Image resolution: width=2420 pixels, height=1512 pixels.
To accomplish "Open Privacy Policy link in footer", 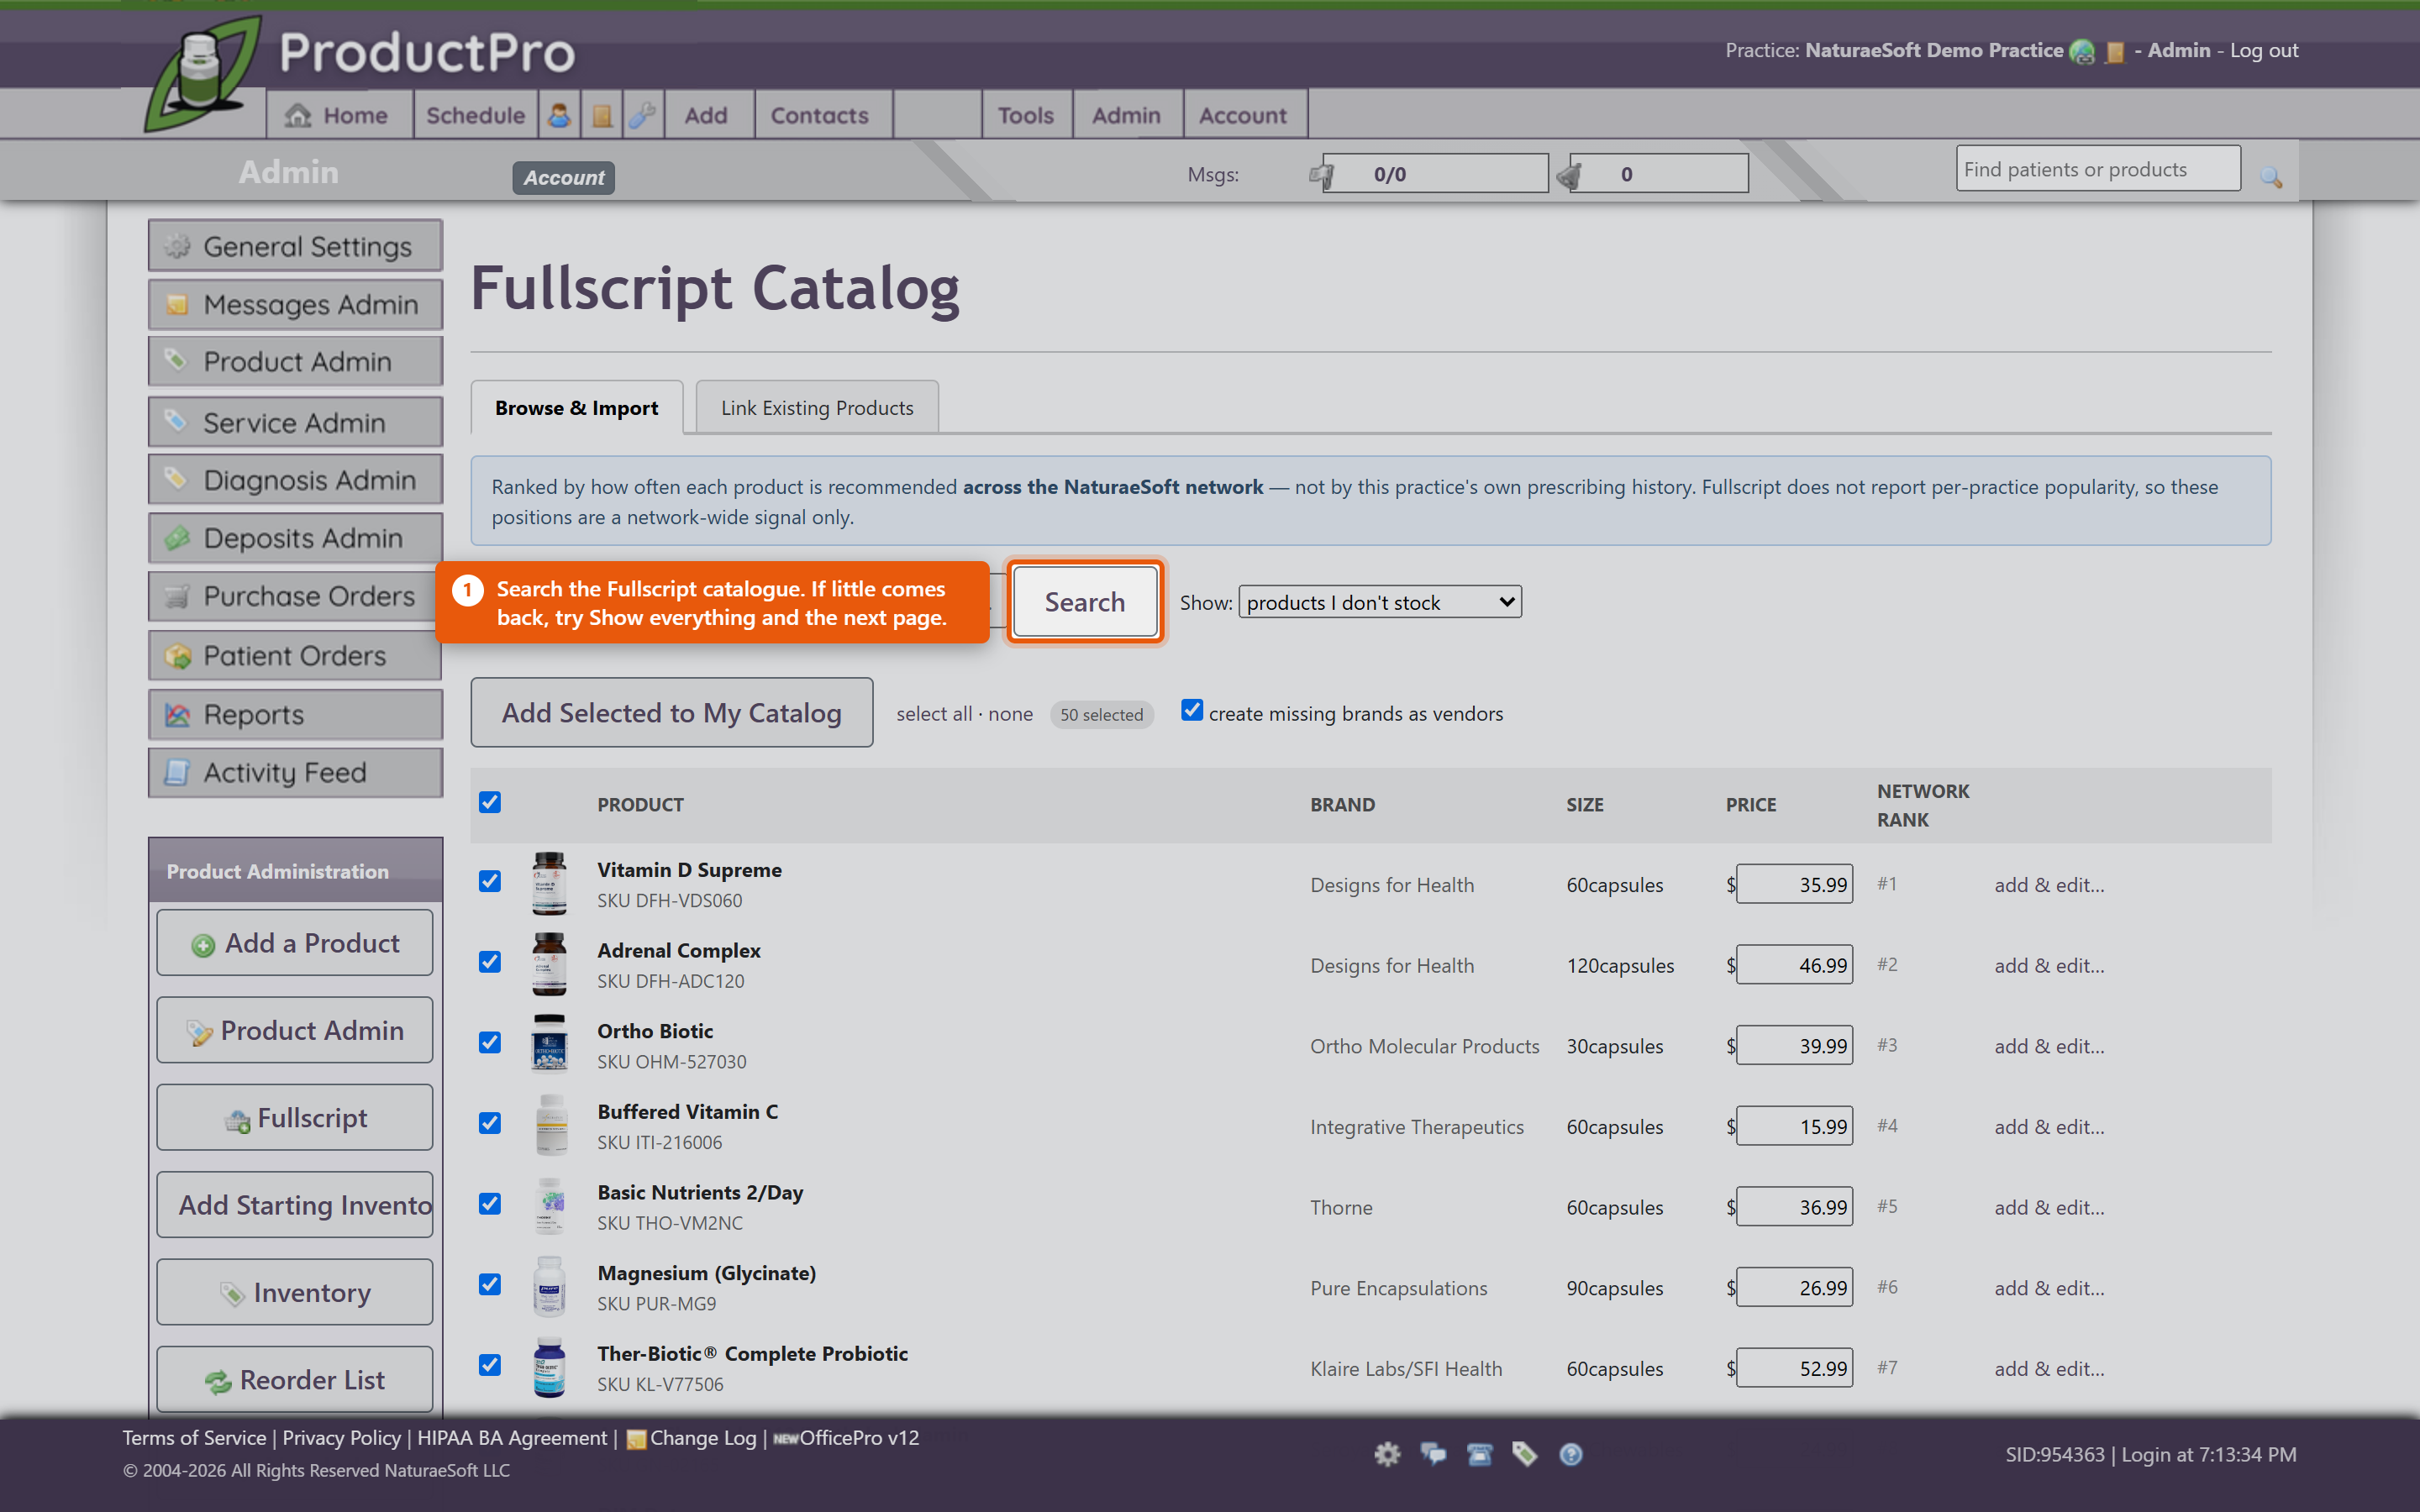I will click(x=341, y=1438).
